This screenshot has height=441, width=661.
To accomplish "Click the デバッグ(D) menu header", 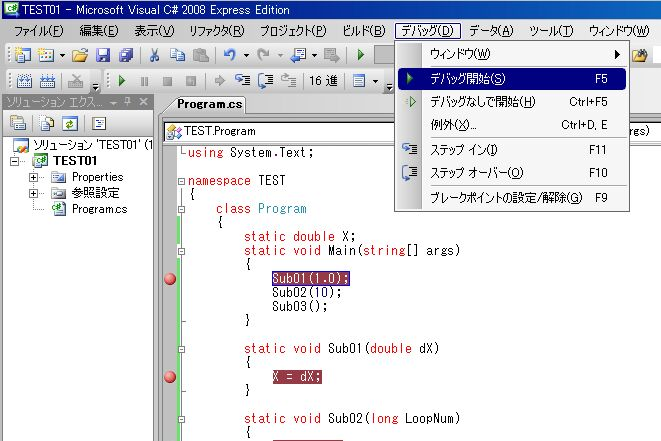I will pyautogui.click(x=427, y=31).
